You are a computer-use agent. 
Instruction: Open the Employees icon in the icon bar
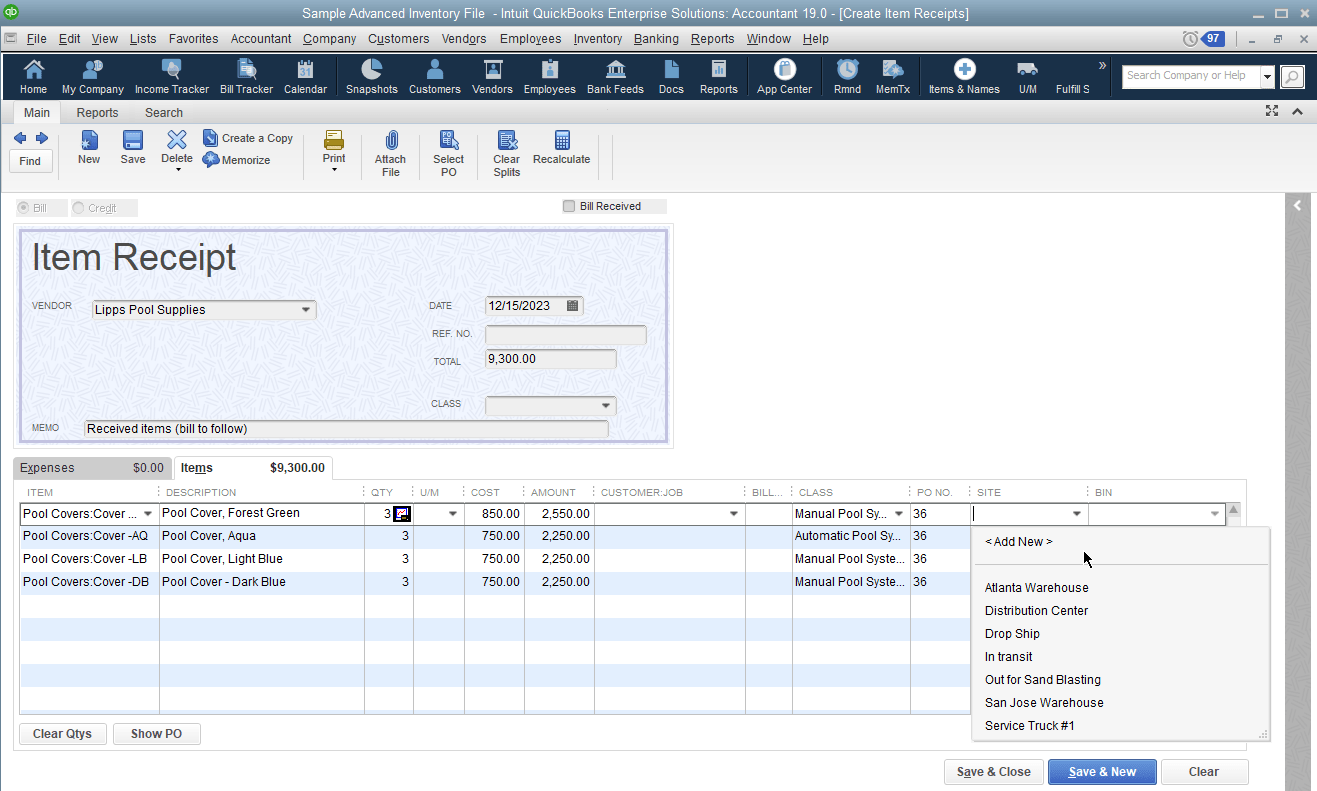click(x=549, y=77)
